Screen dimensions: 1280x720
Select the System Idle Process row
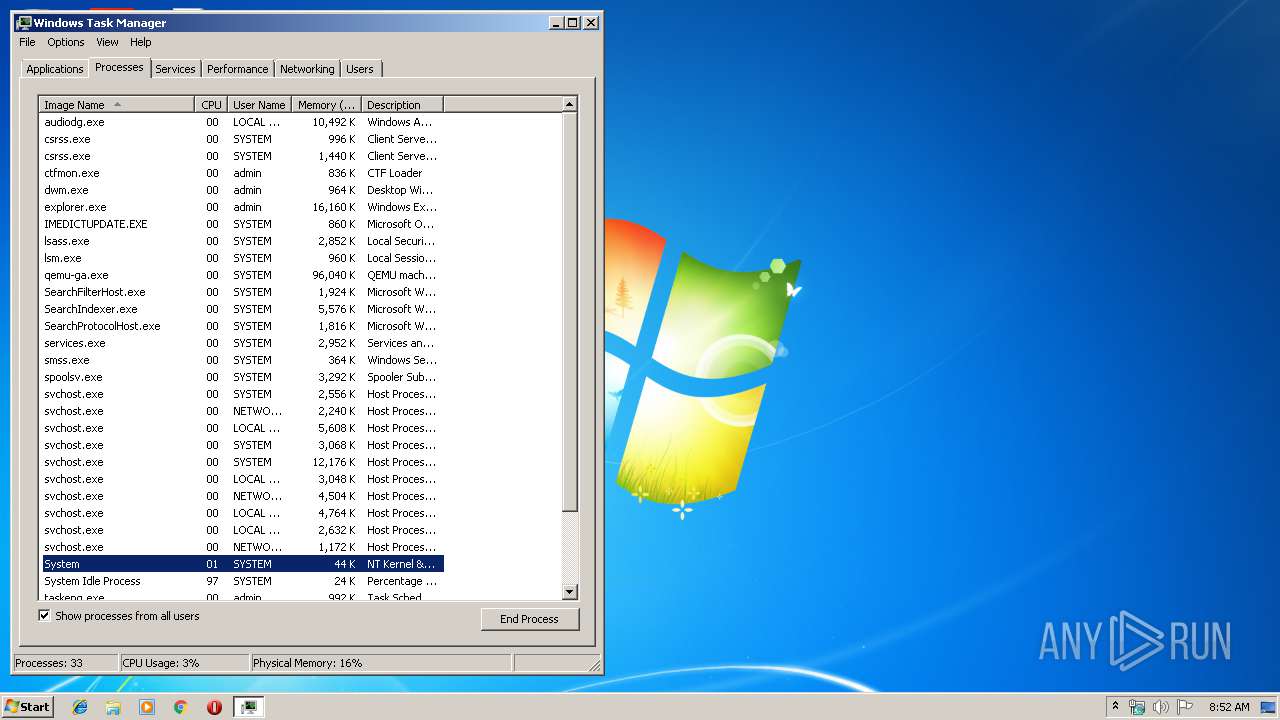coord(241,581)
